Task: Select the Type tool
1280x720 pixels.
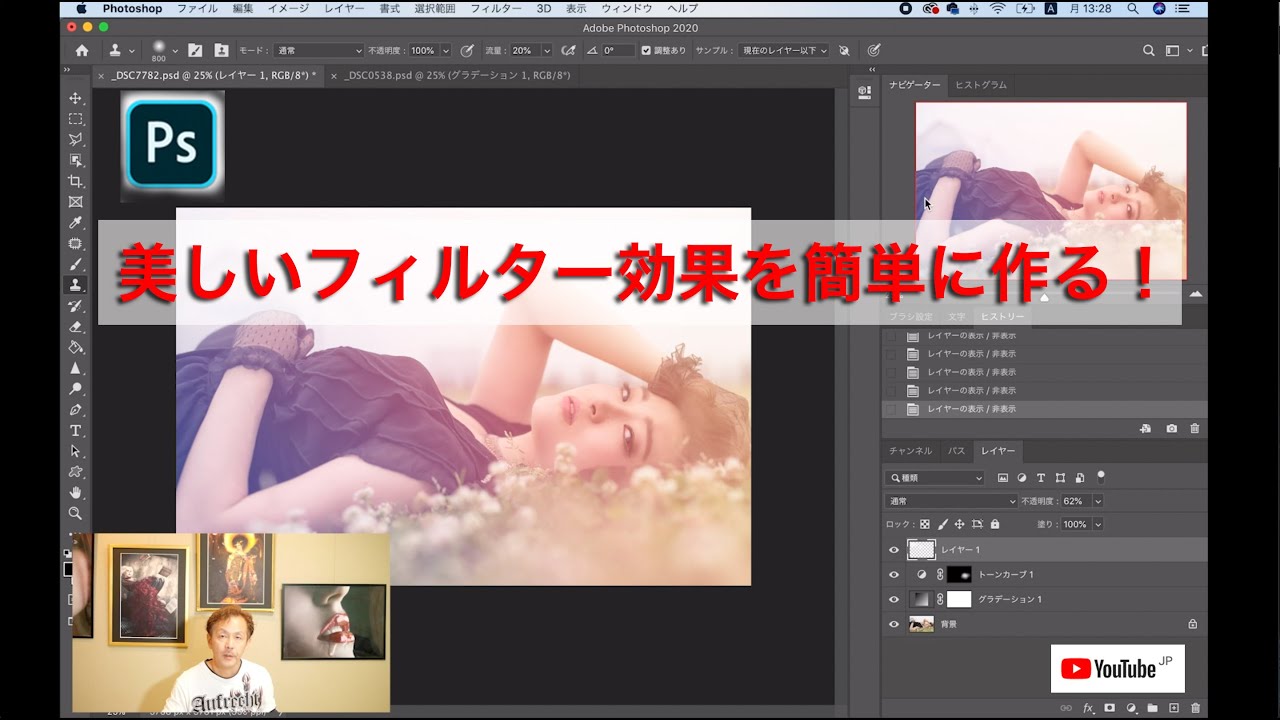Action: pos(75,431)
